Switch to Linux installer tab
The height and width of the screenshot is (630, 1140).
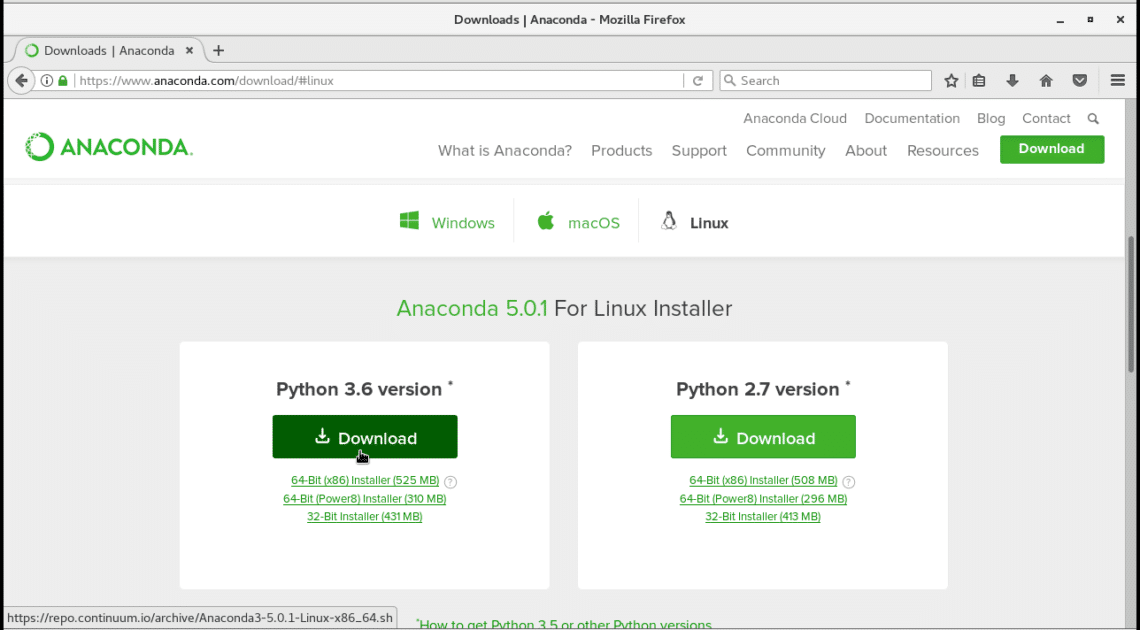[694, 222]
